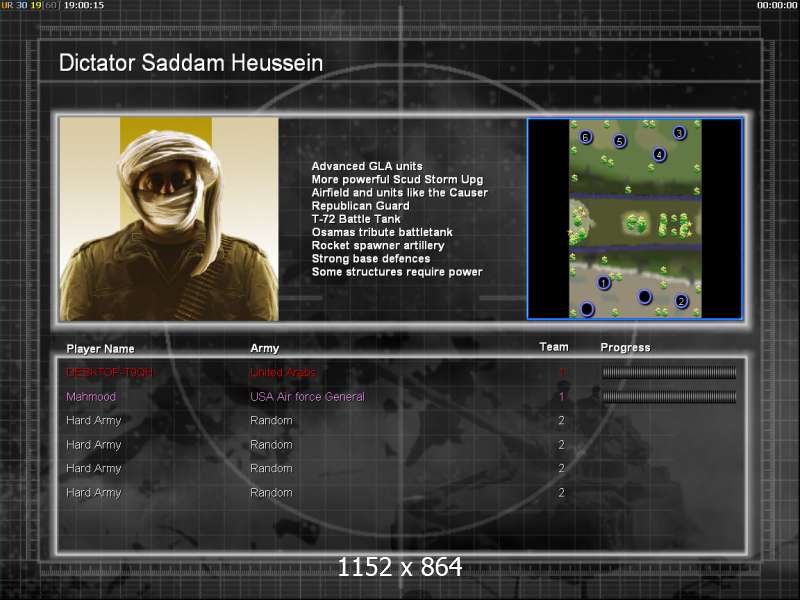Click the title Dictator Saddam Heussein
Screen dimensions: 800x600
coord(191,63)
